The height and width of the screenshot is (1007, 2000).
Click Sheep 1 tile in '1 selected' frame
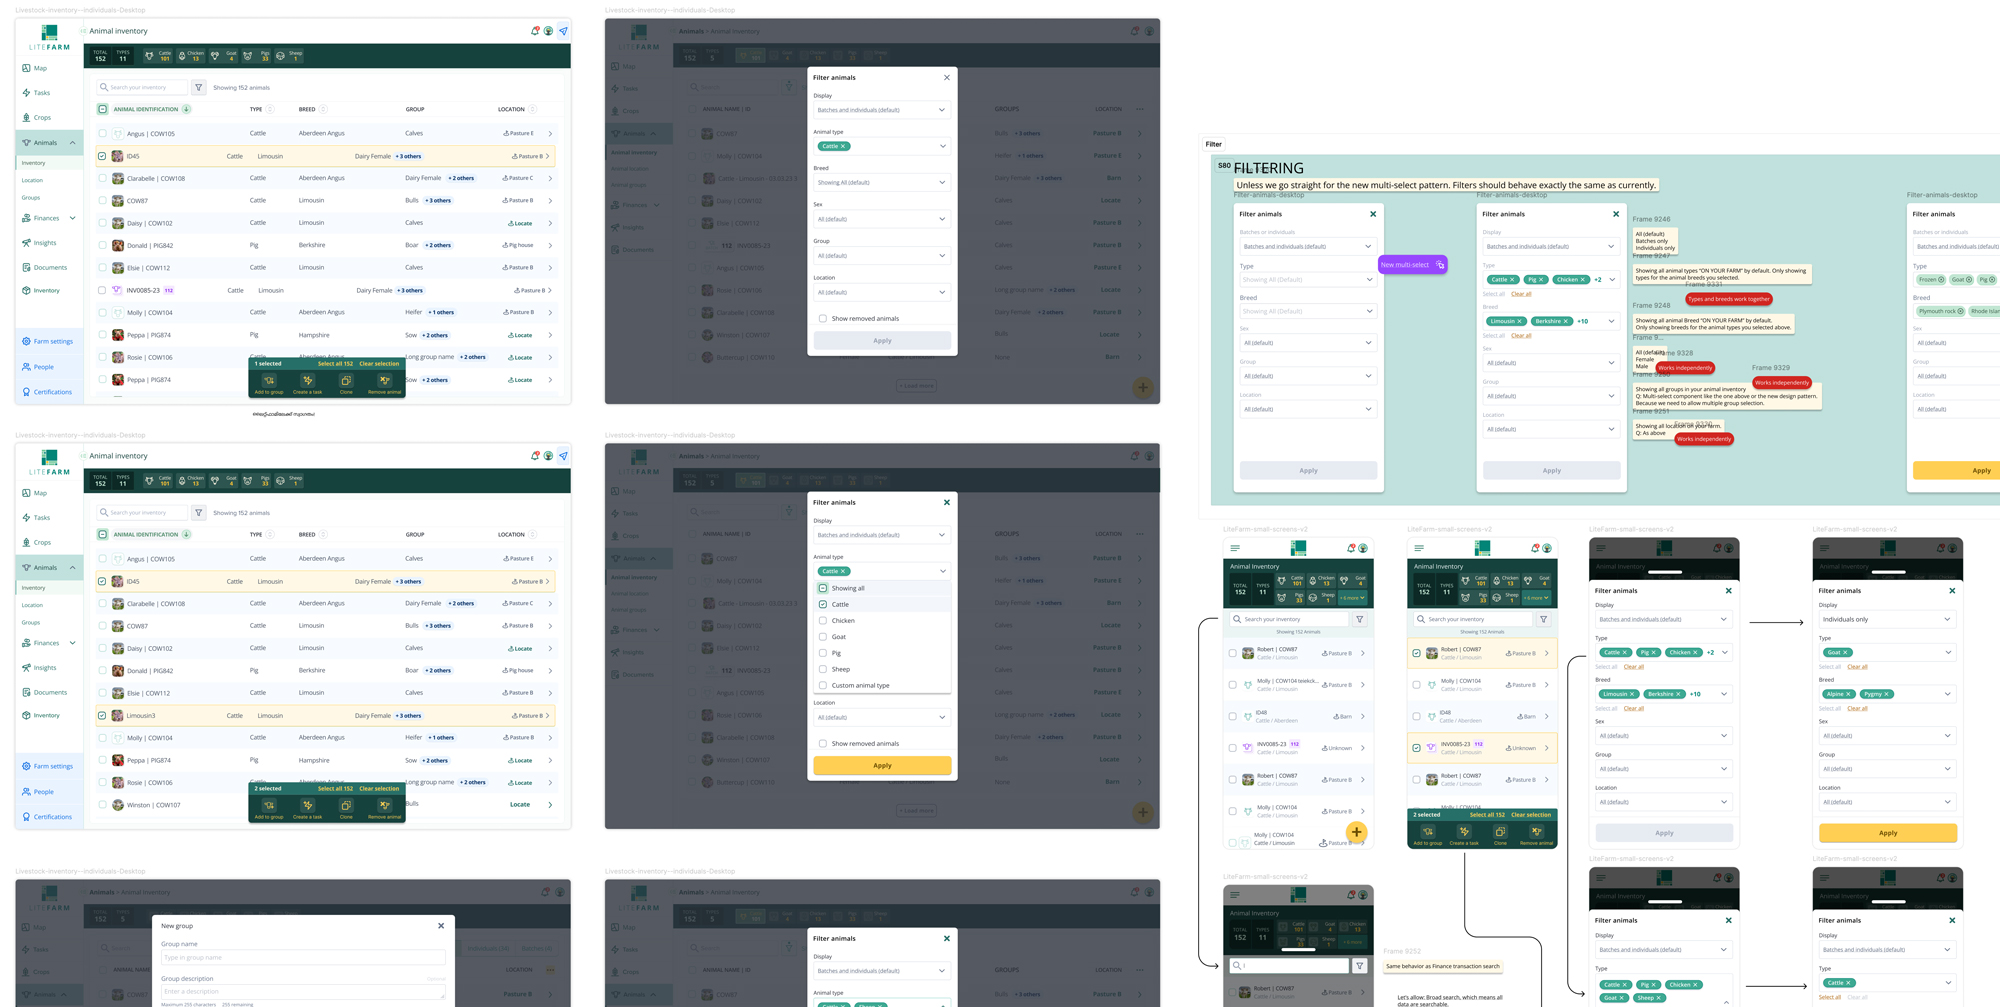click(289, 56)
